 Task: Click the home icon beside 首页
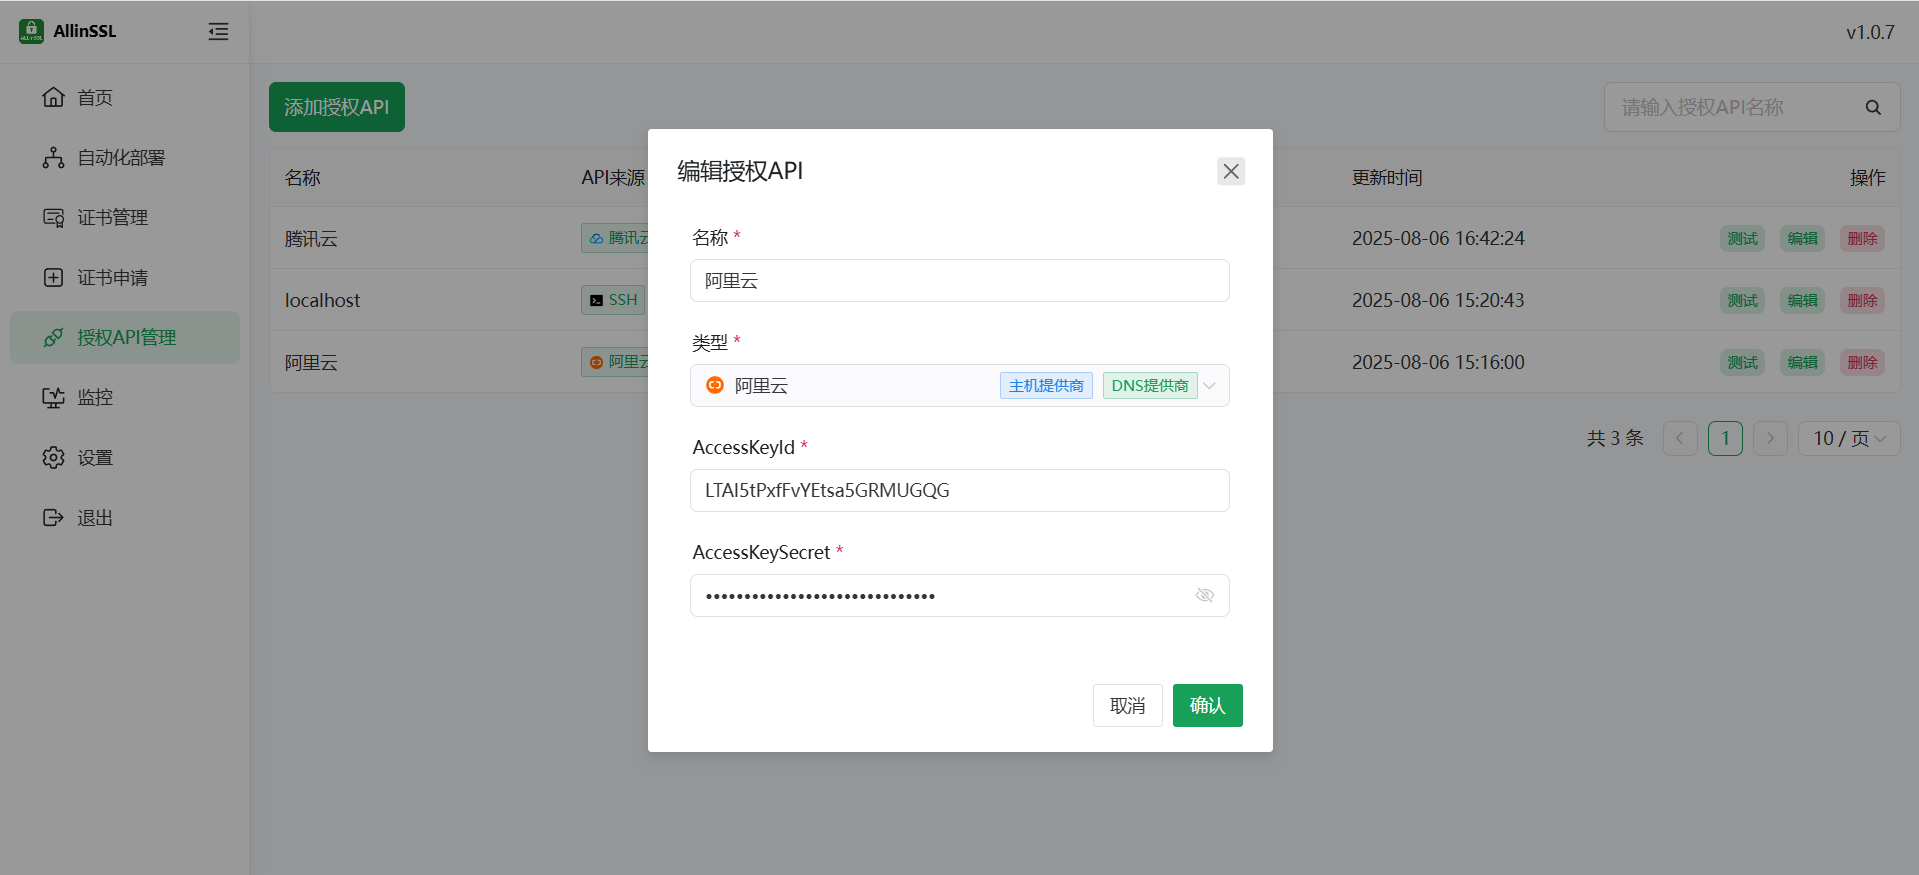click(53, 97)
